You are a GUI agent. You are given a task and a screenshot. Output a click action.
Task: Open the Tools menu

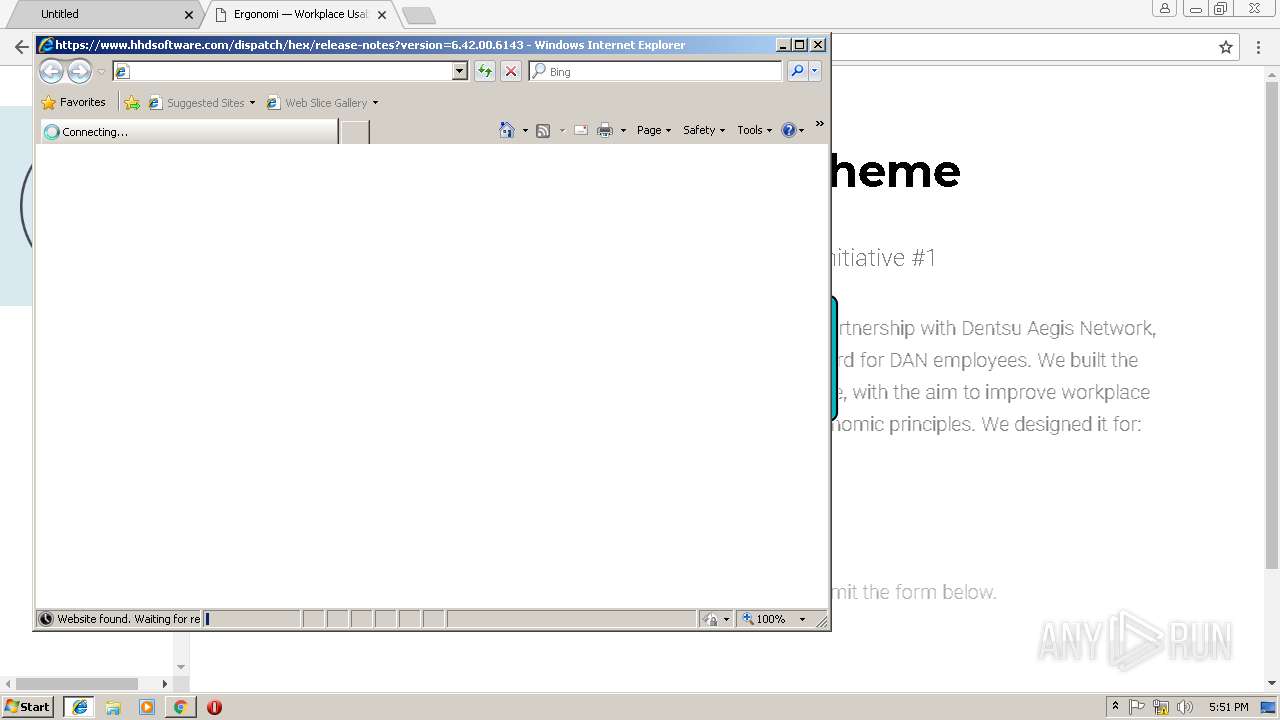(x=755, y=130)
